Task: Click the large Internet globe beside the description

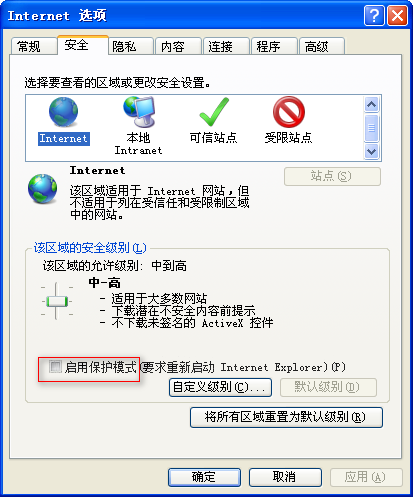Action: point(42,189)
